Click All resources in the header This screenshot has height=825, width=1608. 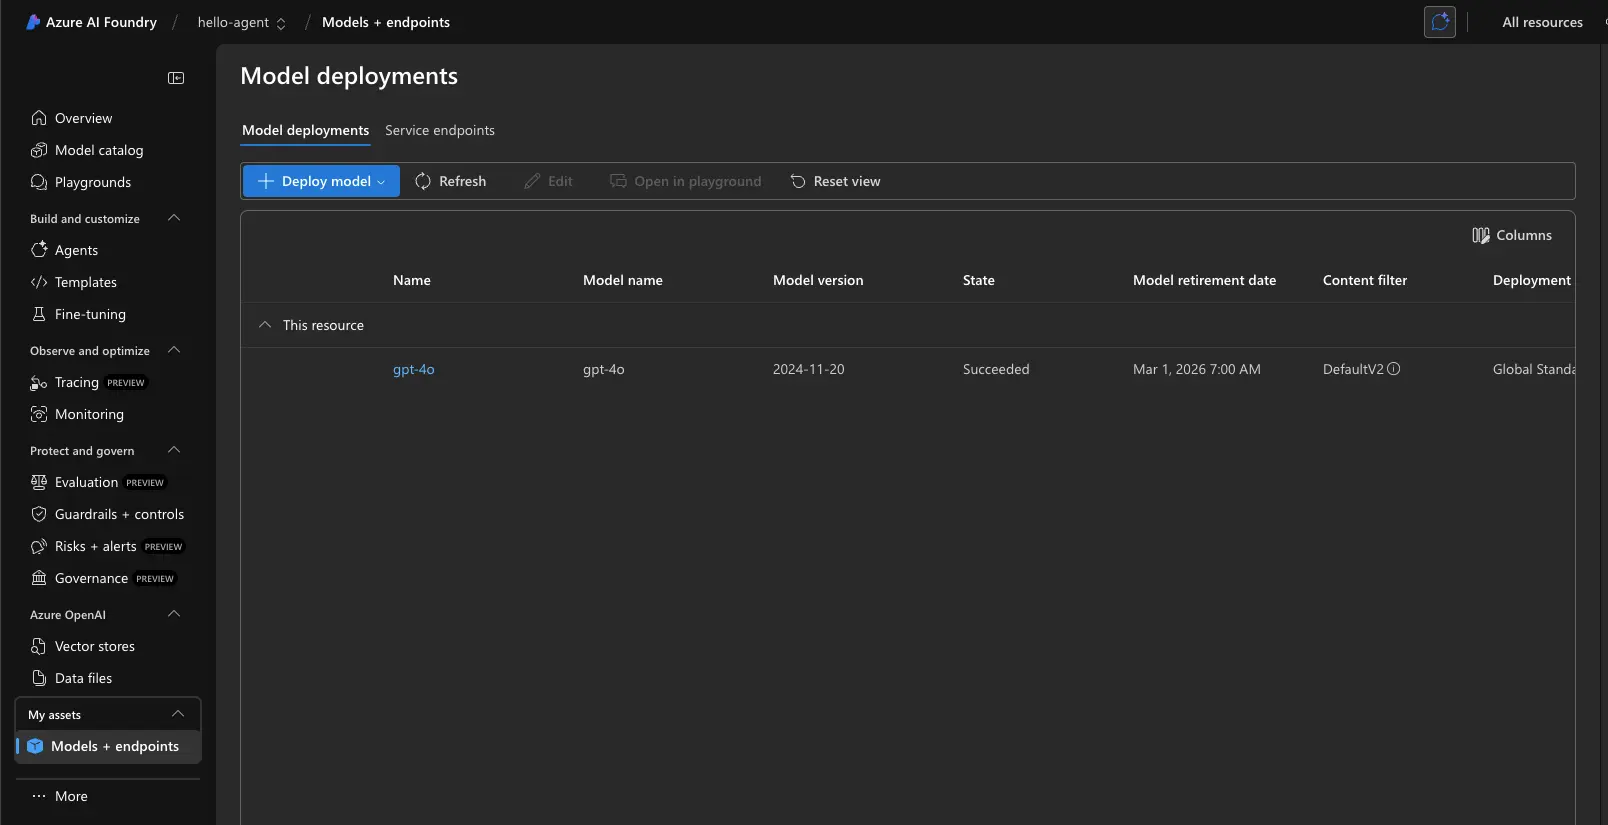pyautogui.click(x=1542, y=22)
